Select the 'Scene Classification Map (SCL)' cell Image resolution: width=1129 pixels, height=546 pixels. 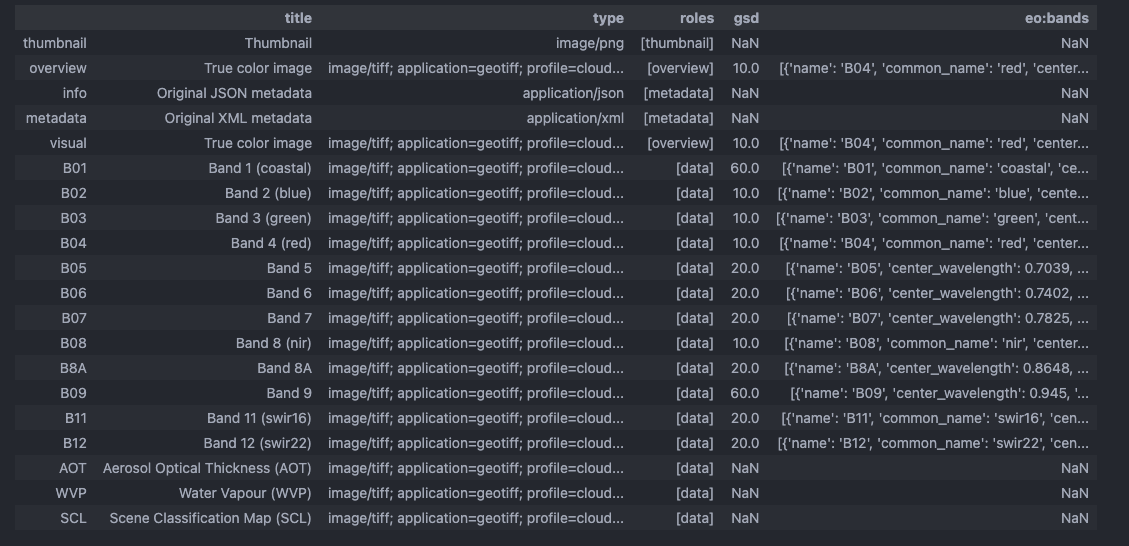pyautogui.click(x=210, y=518)
